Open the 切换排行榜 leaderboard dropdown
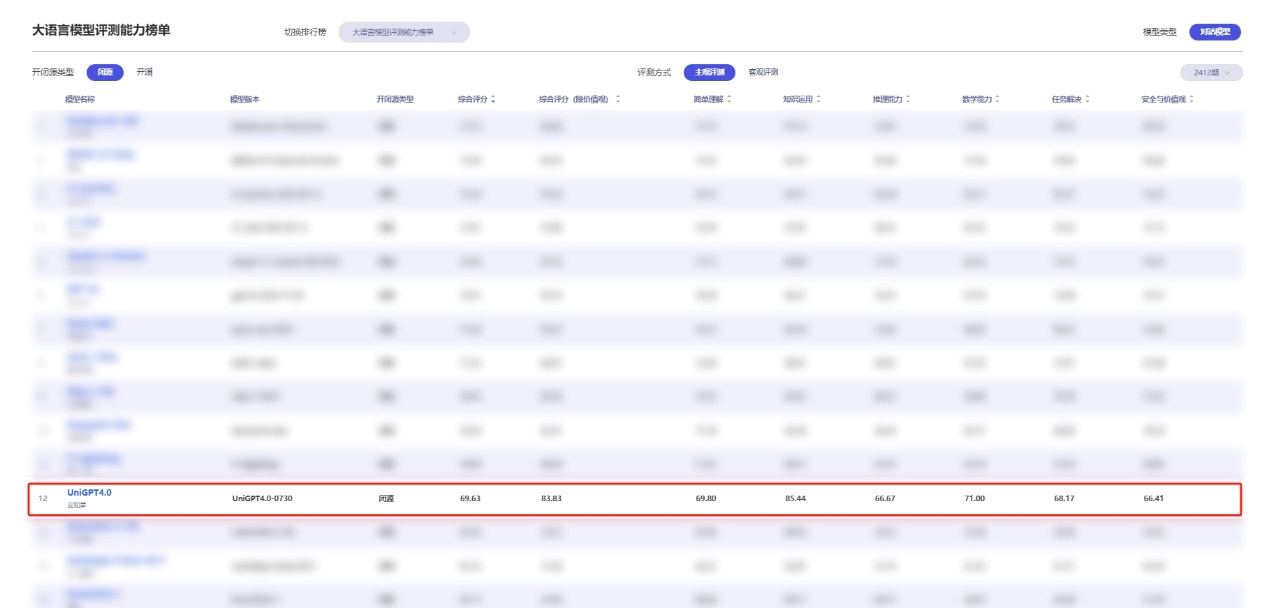This screenshot has width=1269, height=608. [404, 32]
